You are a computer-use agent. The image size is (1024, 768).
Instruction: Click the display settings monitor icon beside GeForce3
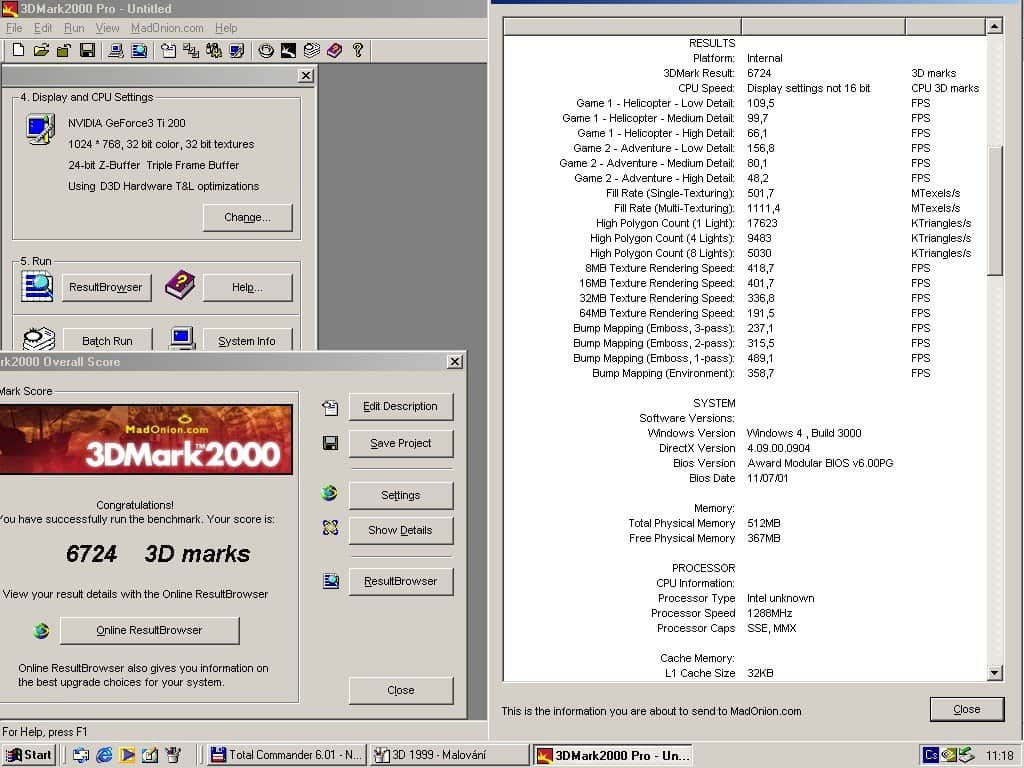(x=40, y=129)
